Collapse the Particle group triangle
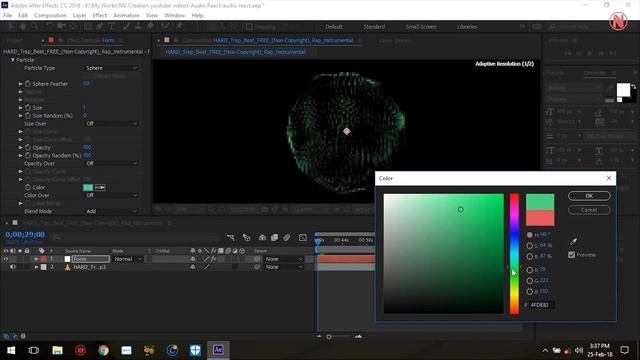The image size is (640, 360). click(13, 60)
